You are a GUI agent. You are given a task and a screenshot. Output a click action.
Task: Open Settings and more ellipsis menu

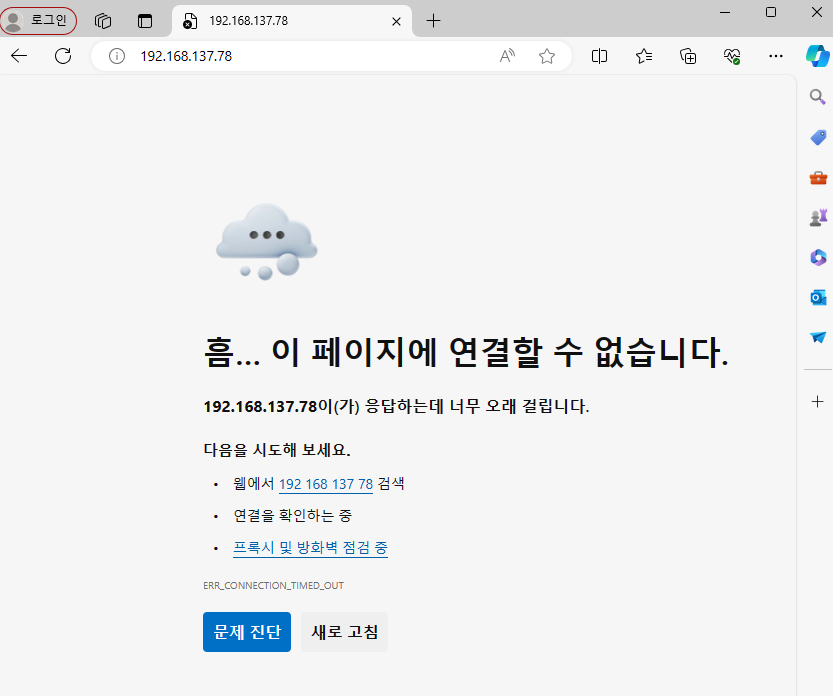click(776, 56)
